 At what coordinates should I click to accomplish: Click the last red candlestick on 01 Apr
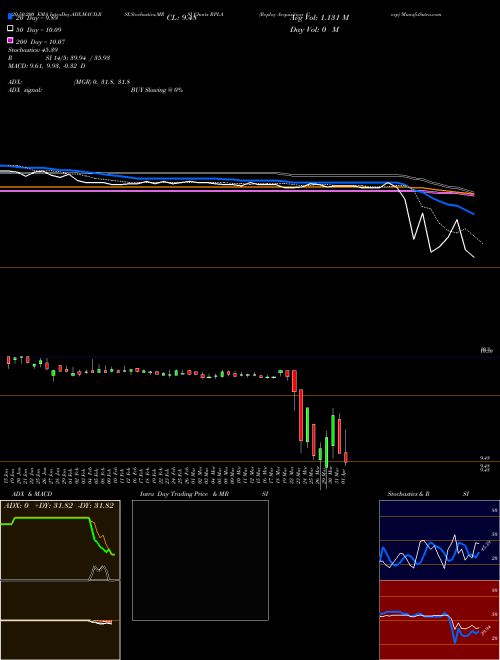346,457
